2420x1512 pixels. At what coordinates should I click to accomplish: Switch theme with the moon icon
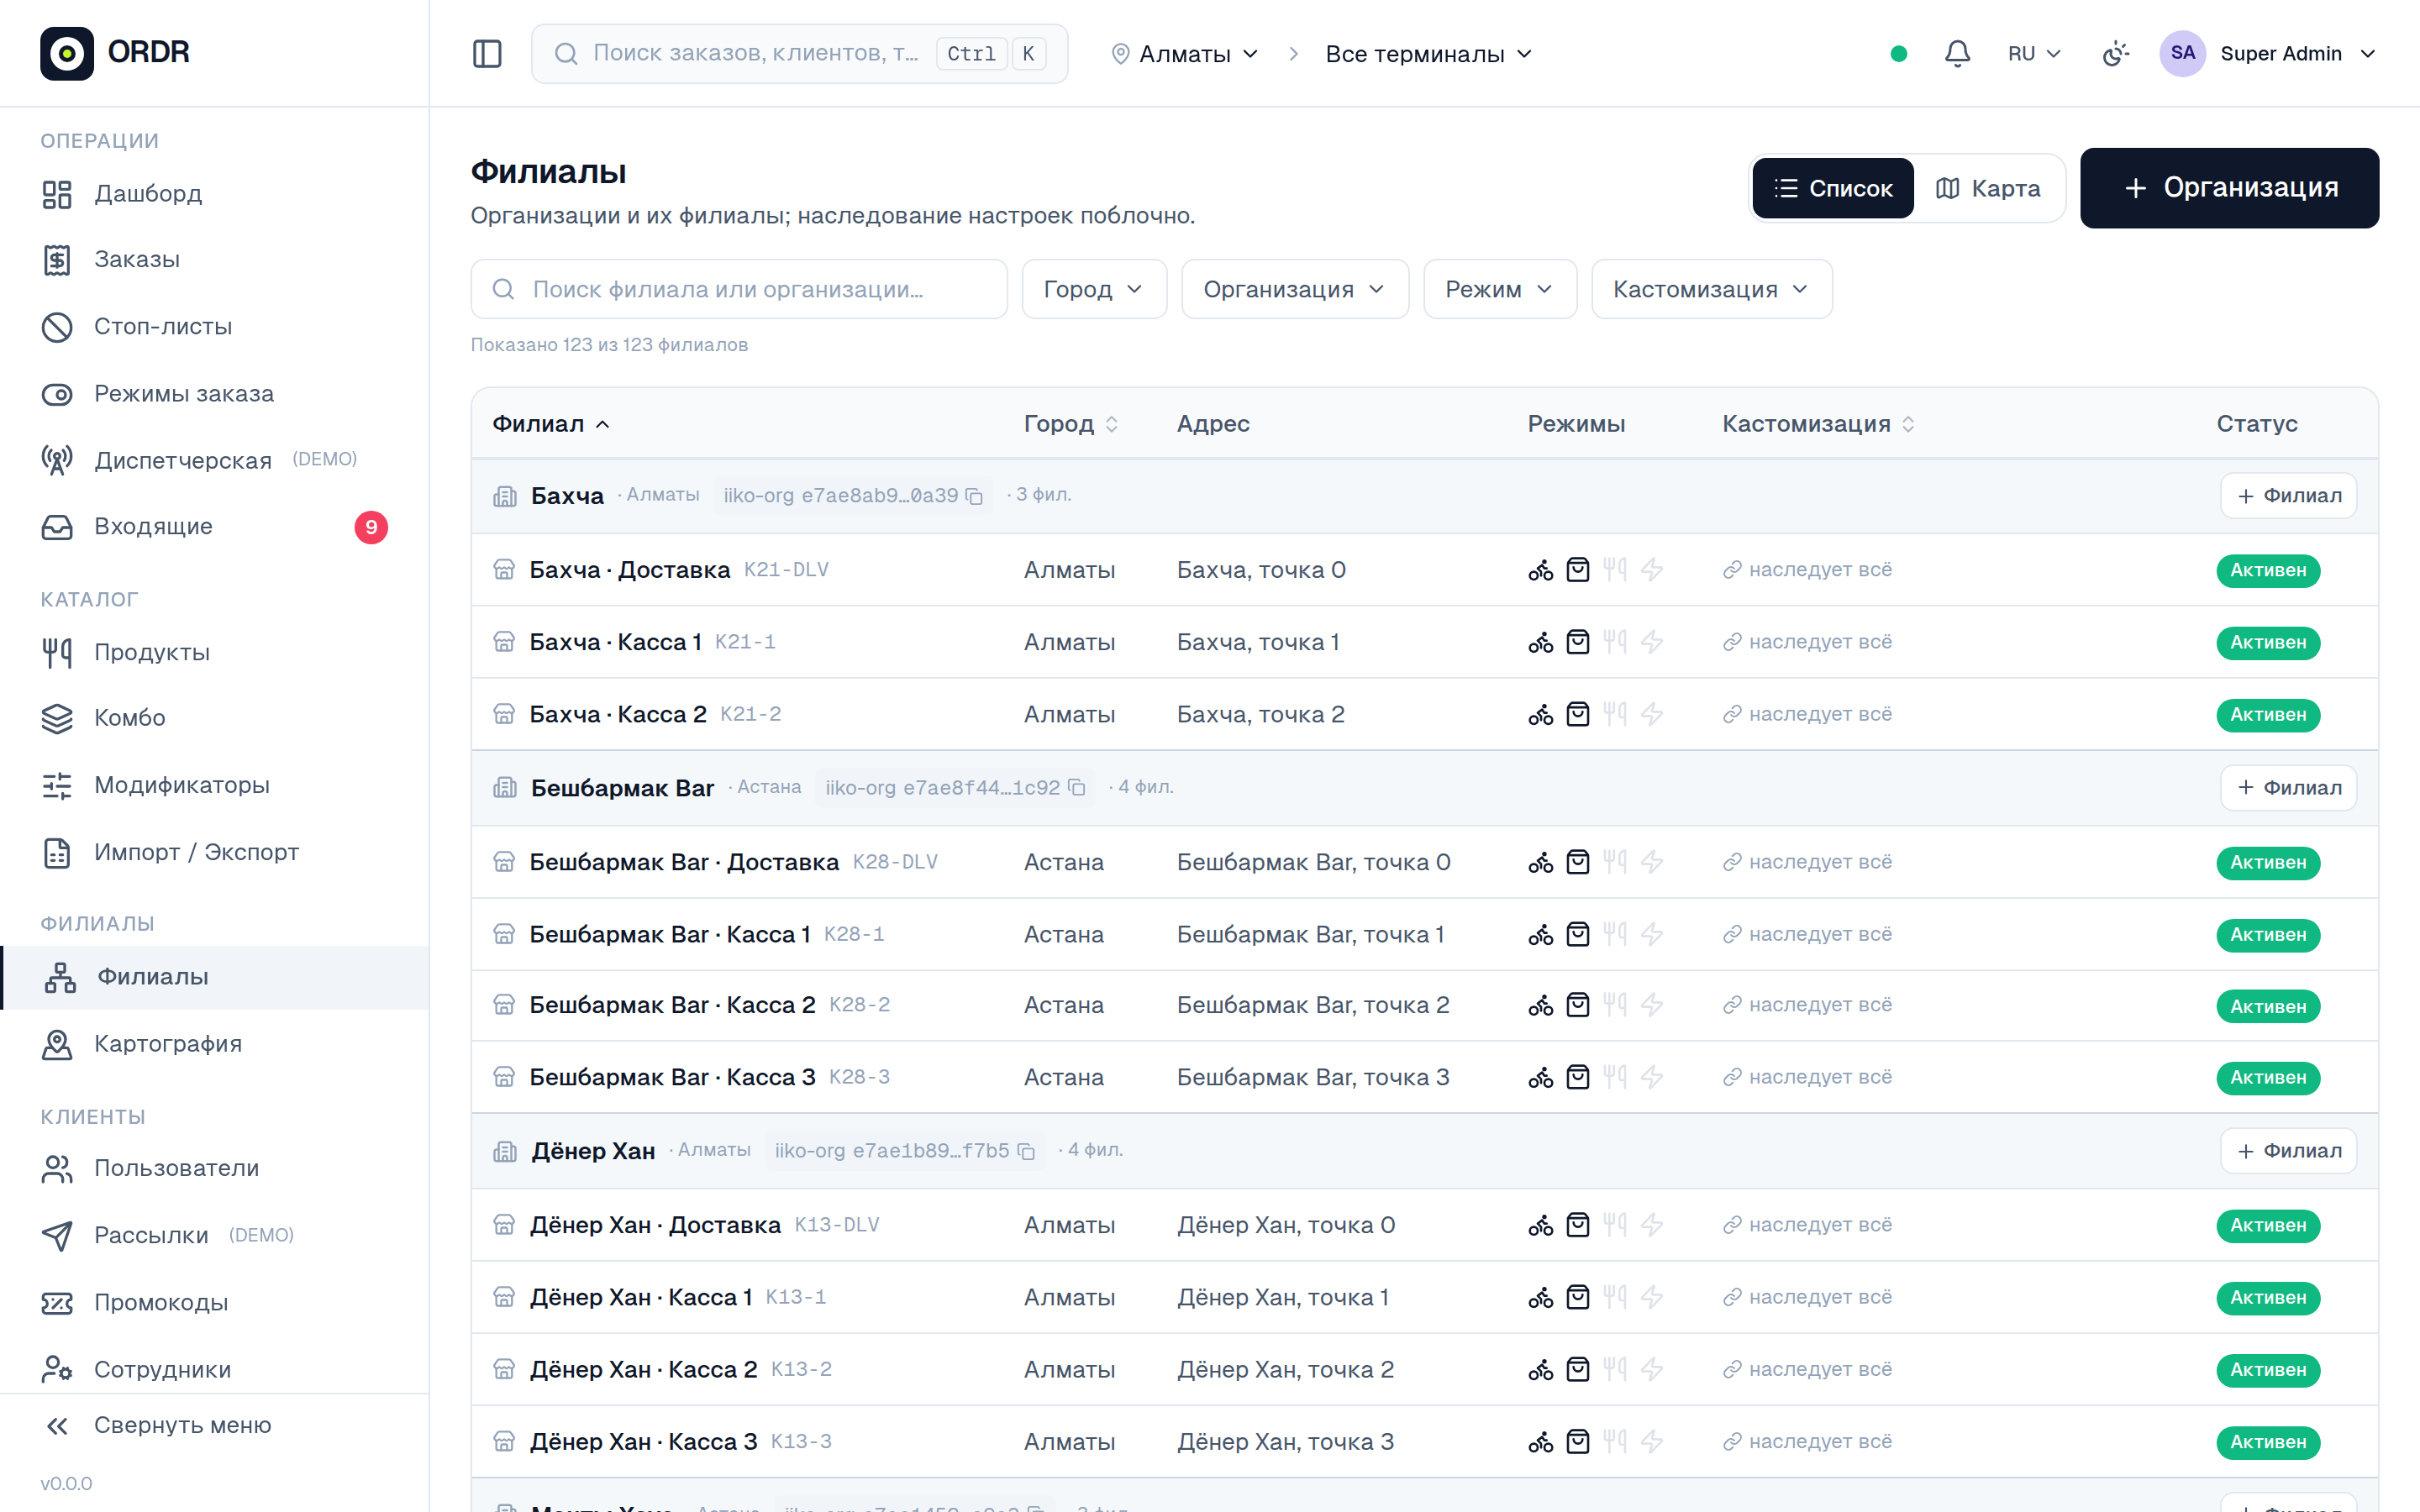coord(2115,54)
